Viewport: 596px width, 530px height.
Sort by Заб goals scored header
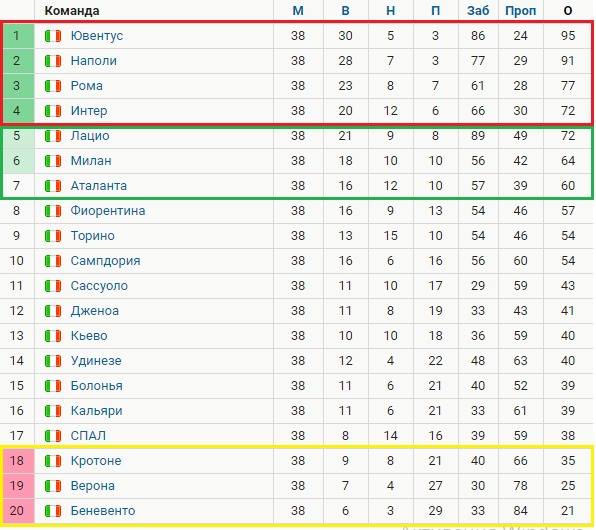tap(478, 11)
